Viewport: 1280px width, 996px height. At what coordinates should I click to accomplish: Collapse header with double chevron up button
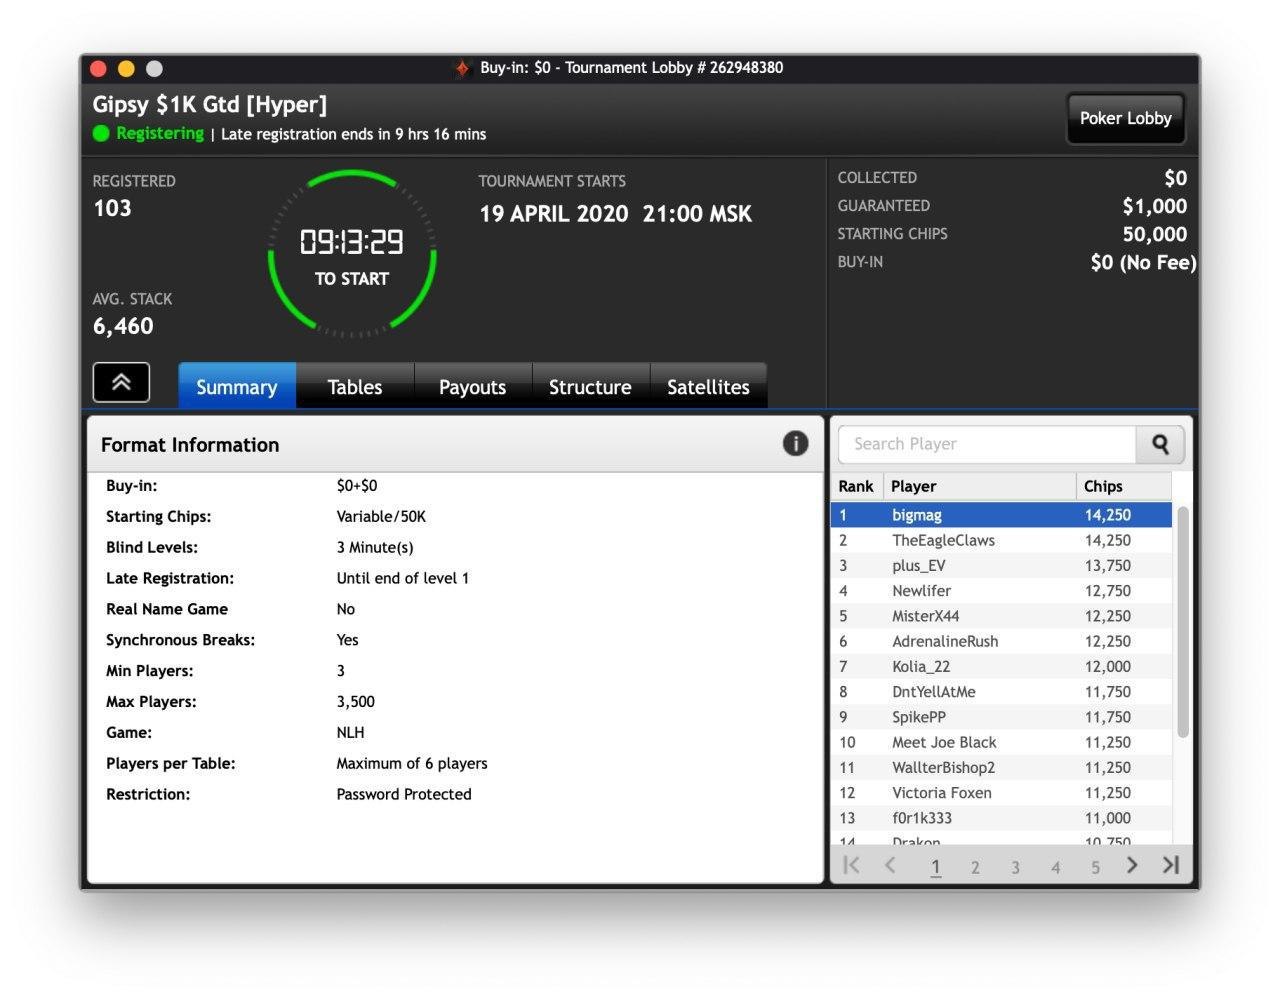click(121, 382)
